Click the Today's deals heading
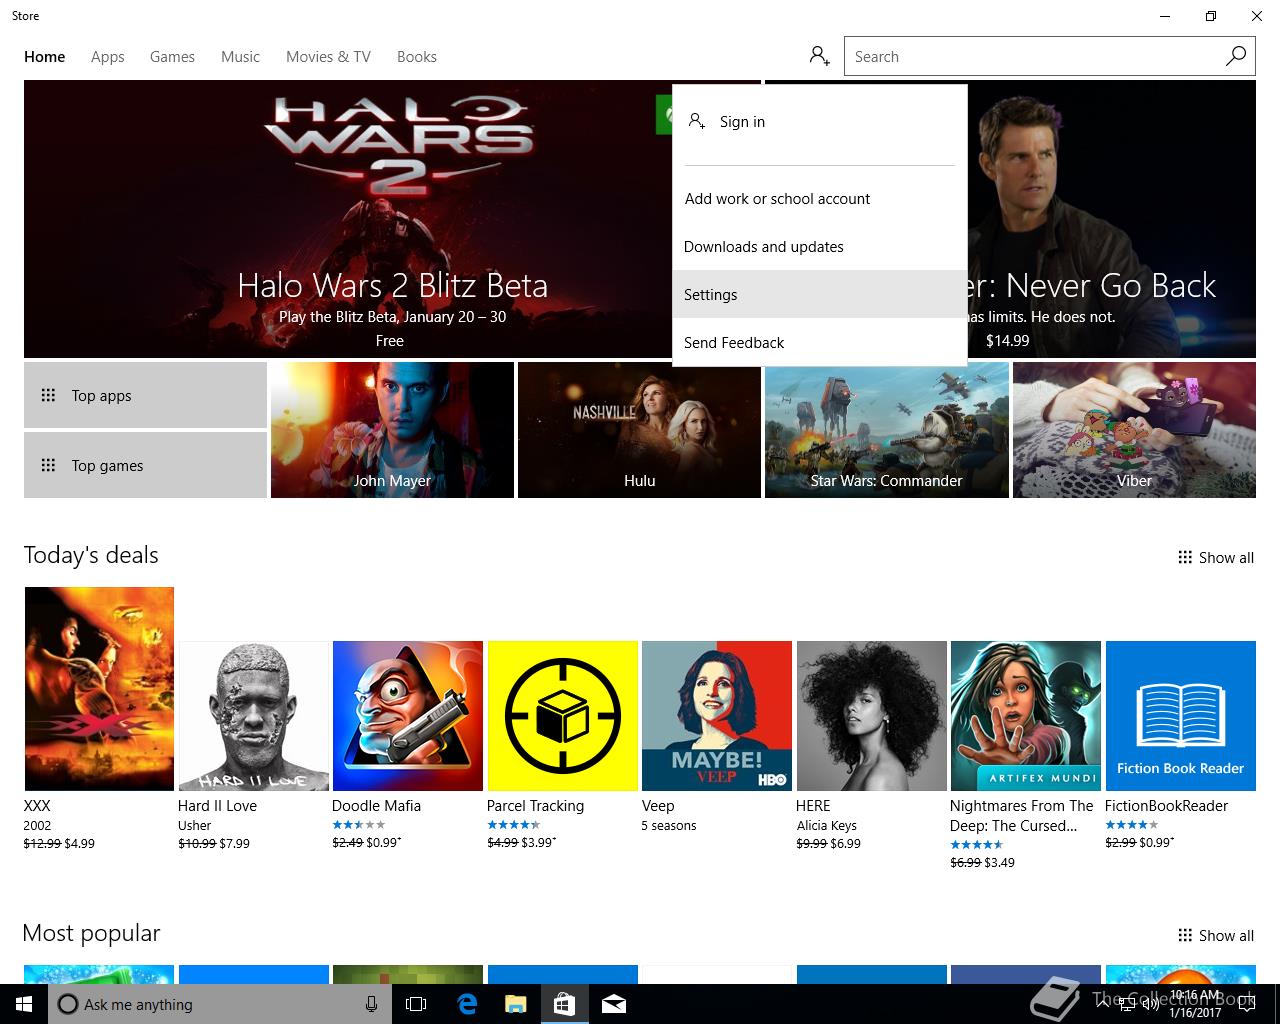The height and width of the screenshot is (1024, 1280). [91, 555]
